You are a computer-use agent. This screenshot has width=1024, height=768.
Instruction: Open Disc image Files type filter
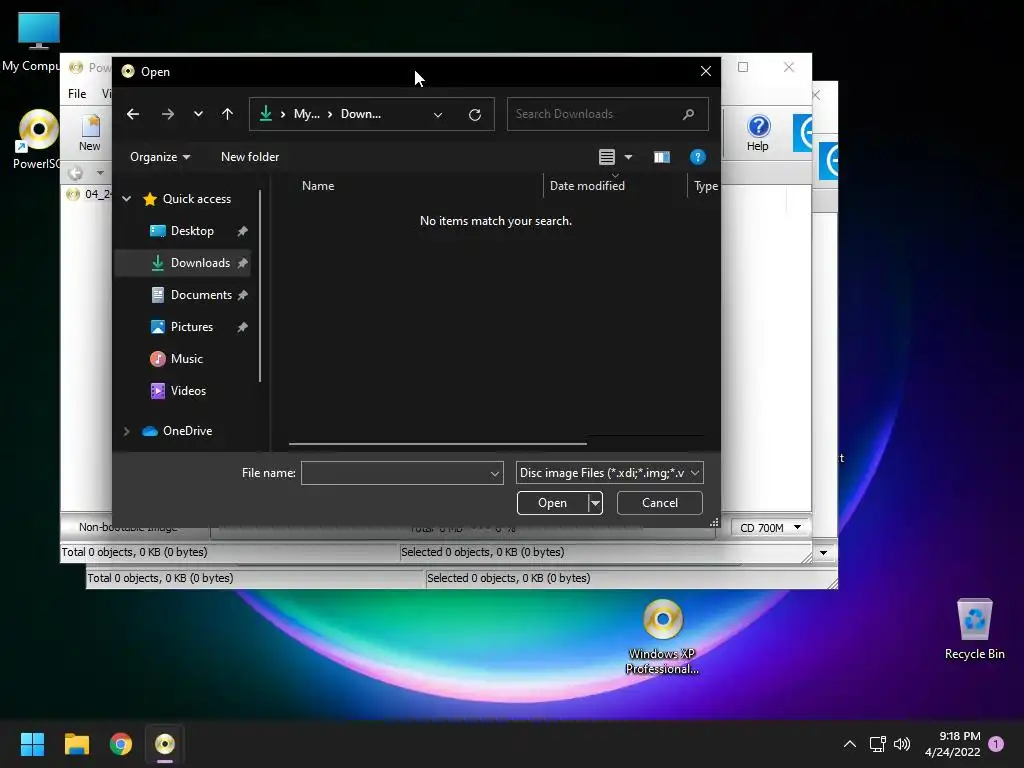tap(609, 473)
